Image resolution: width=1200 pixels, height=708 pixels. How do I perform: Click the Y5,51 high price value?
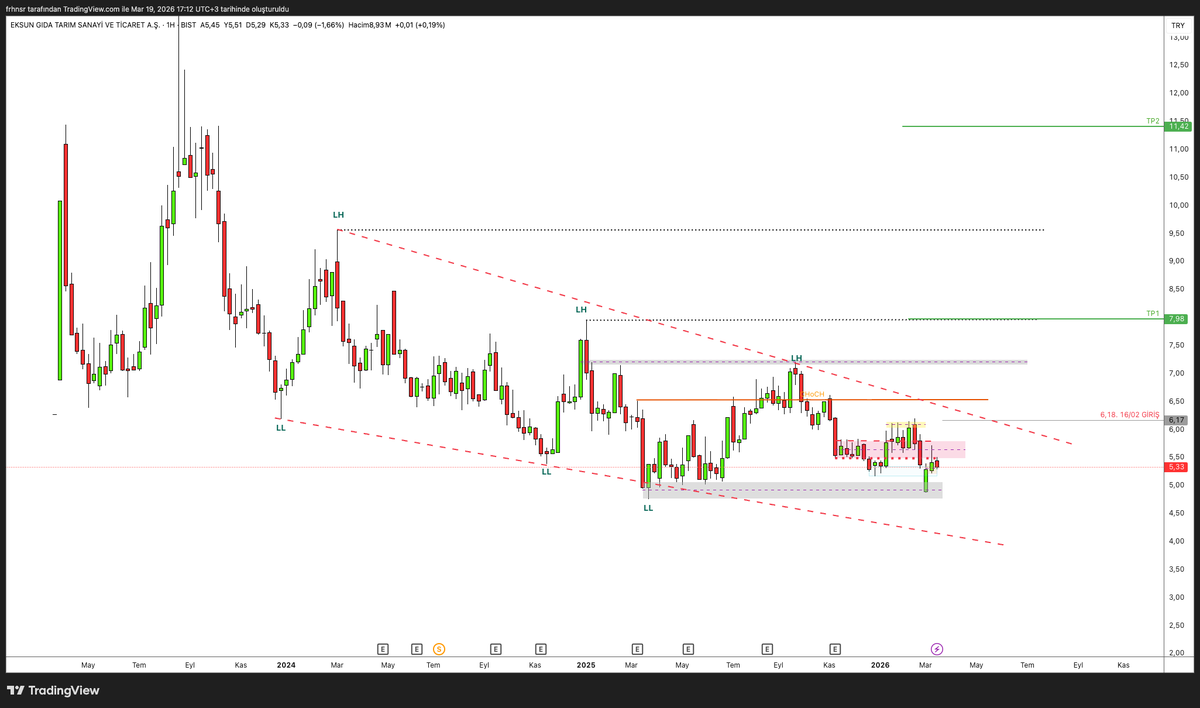(x=233, y=25)
